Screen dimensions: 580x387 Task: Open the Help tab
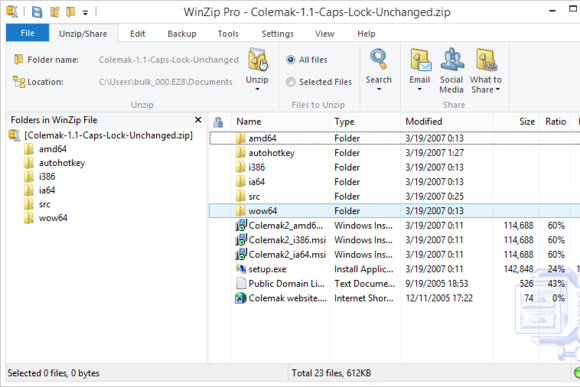click(x=366, y=34)
